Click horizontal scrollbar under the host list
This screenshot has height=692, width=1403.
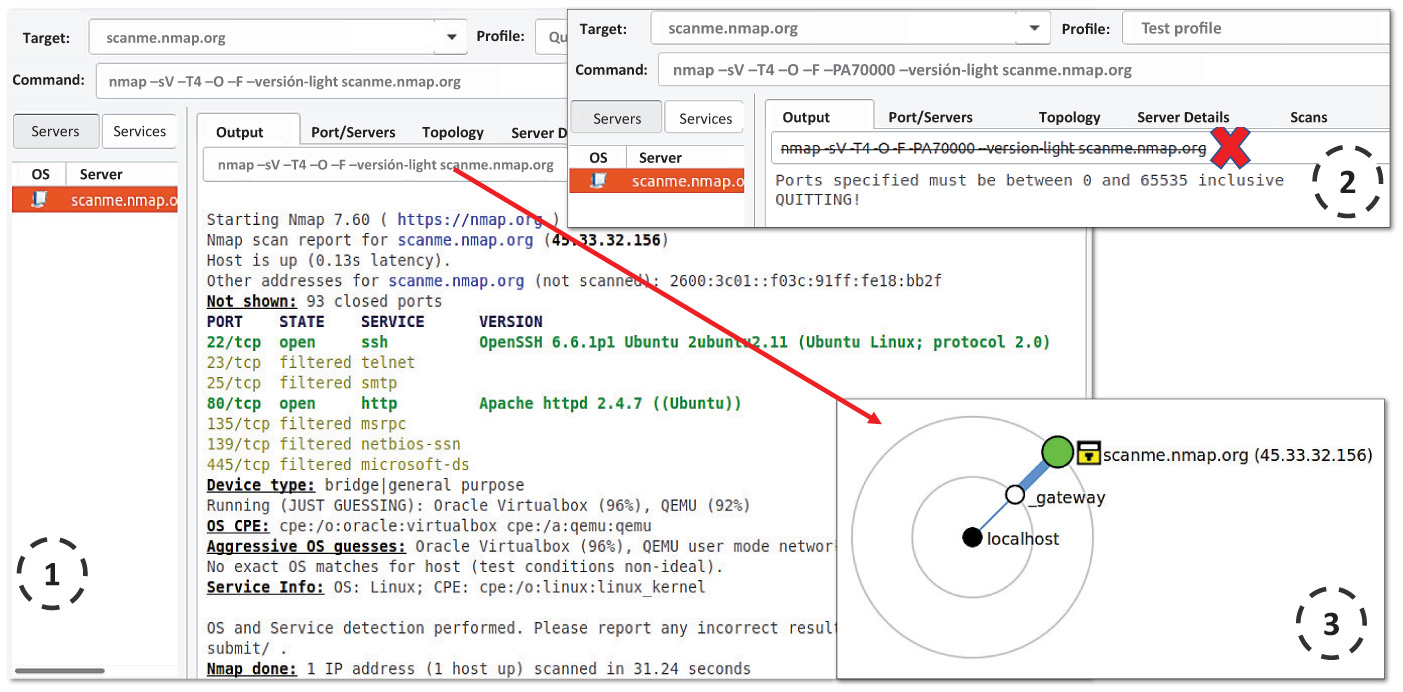tap(60, 670)
